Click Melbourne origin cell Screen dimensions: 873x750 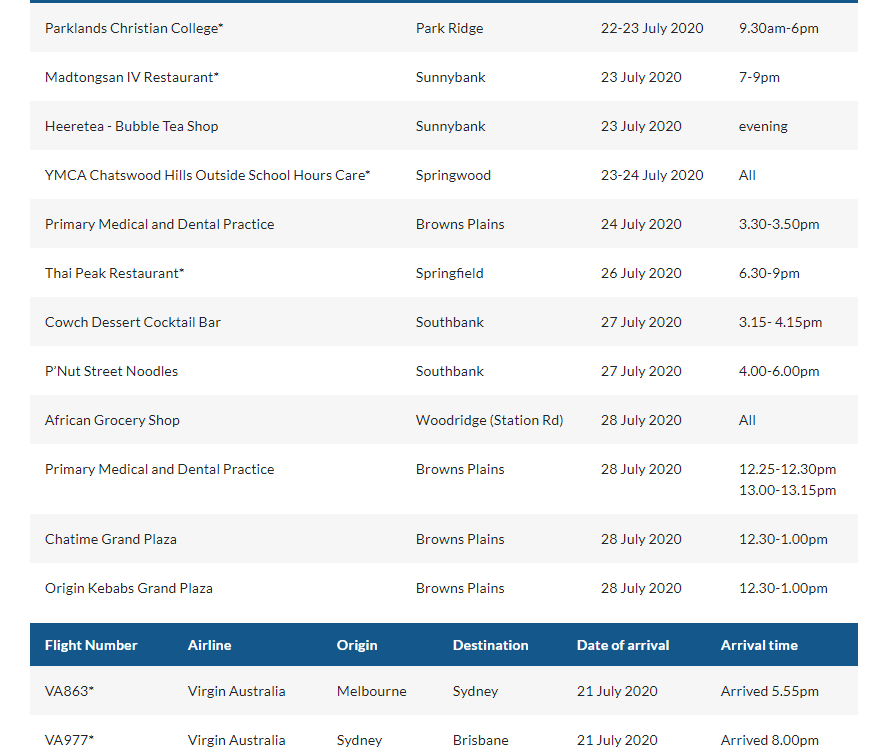click(x=371, y=691)
